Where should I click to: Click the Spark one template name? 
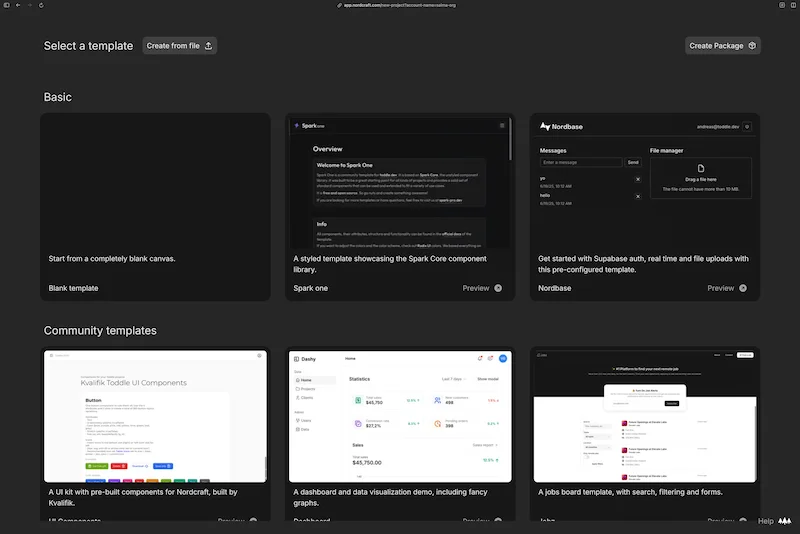pyautogui.click(x=311, y=288)
